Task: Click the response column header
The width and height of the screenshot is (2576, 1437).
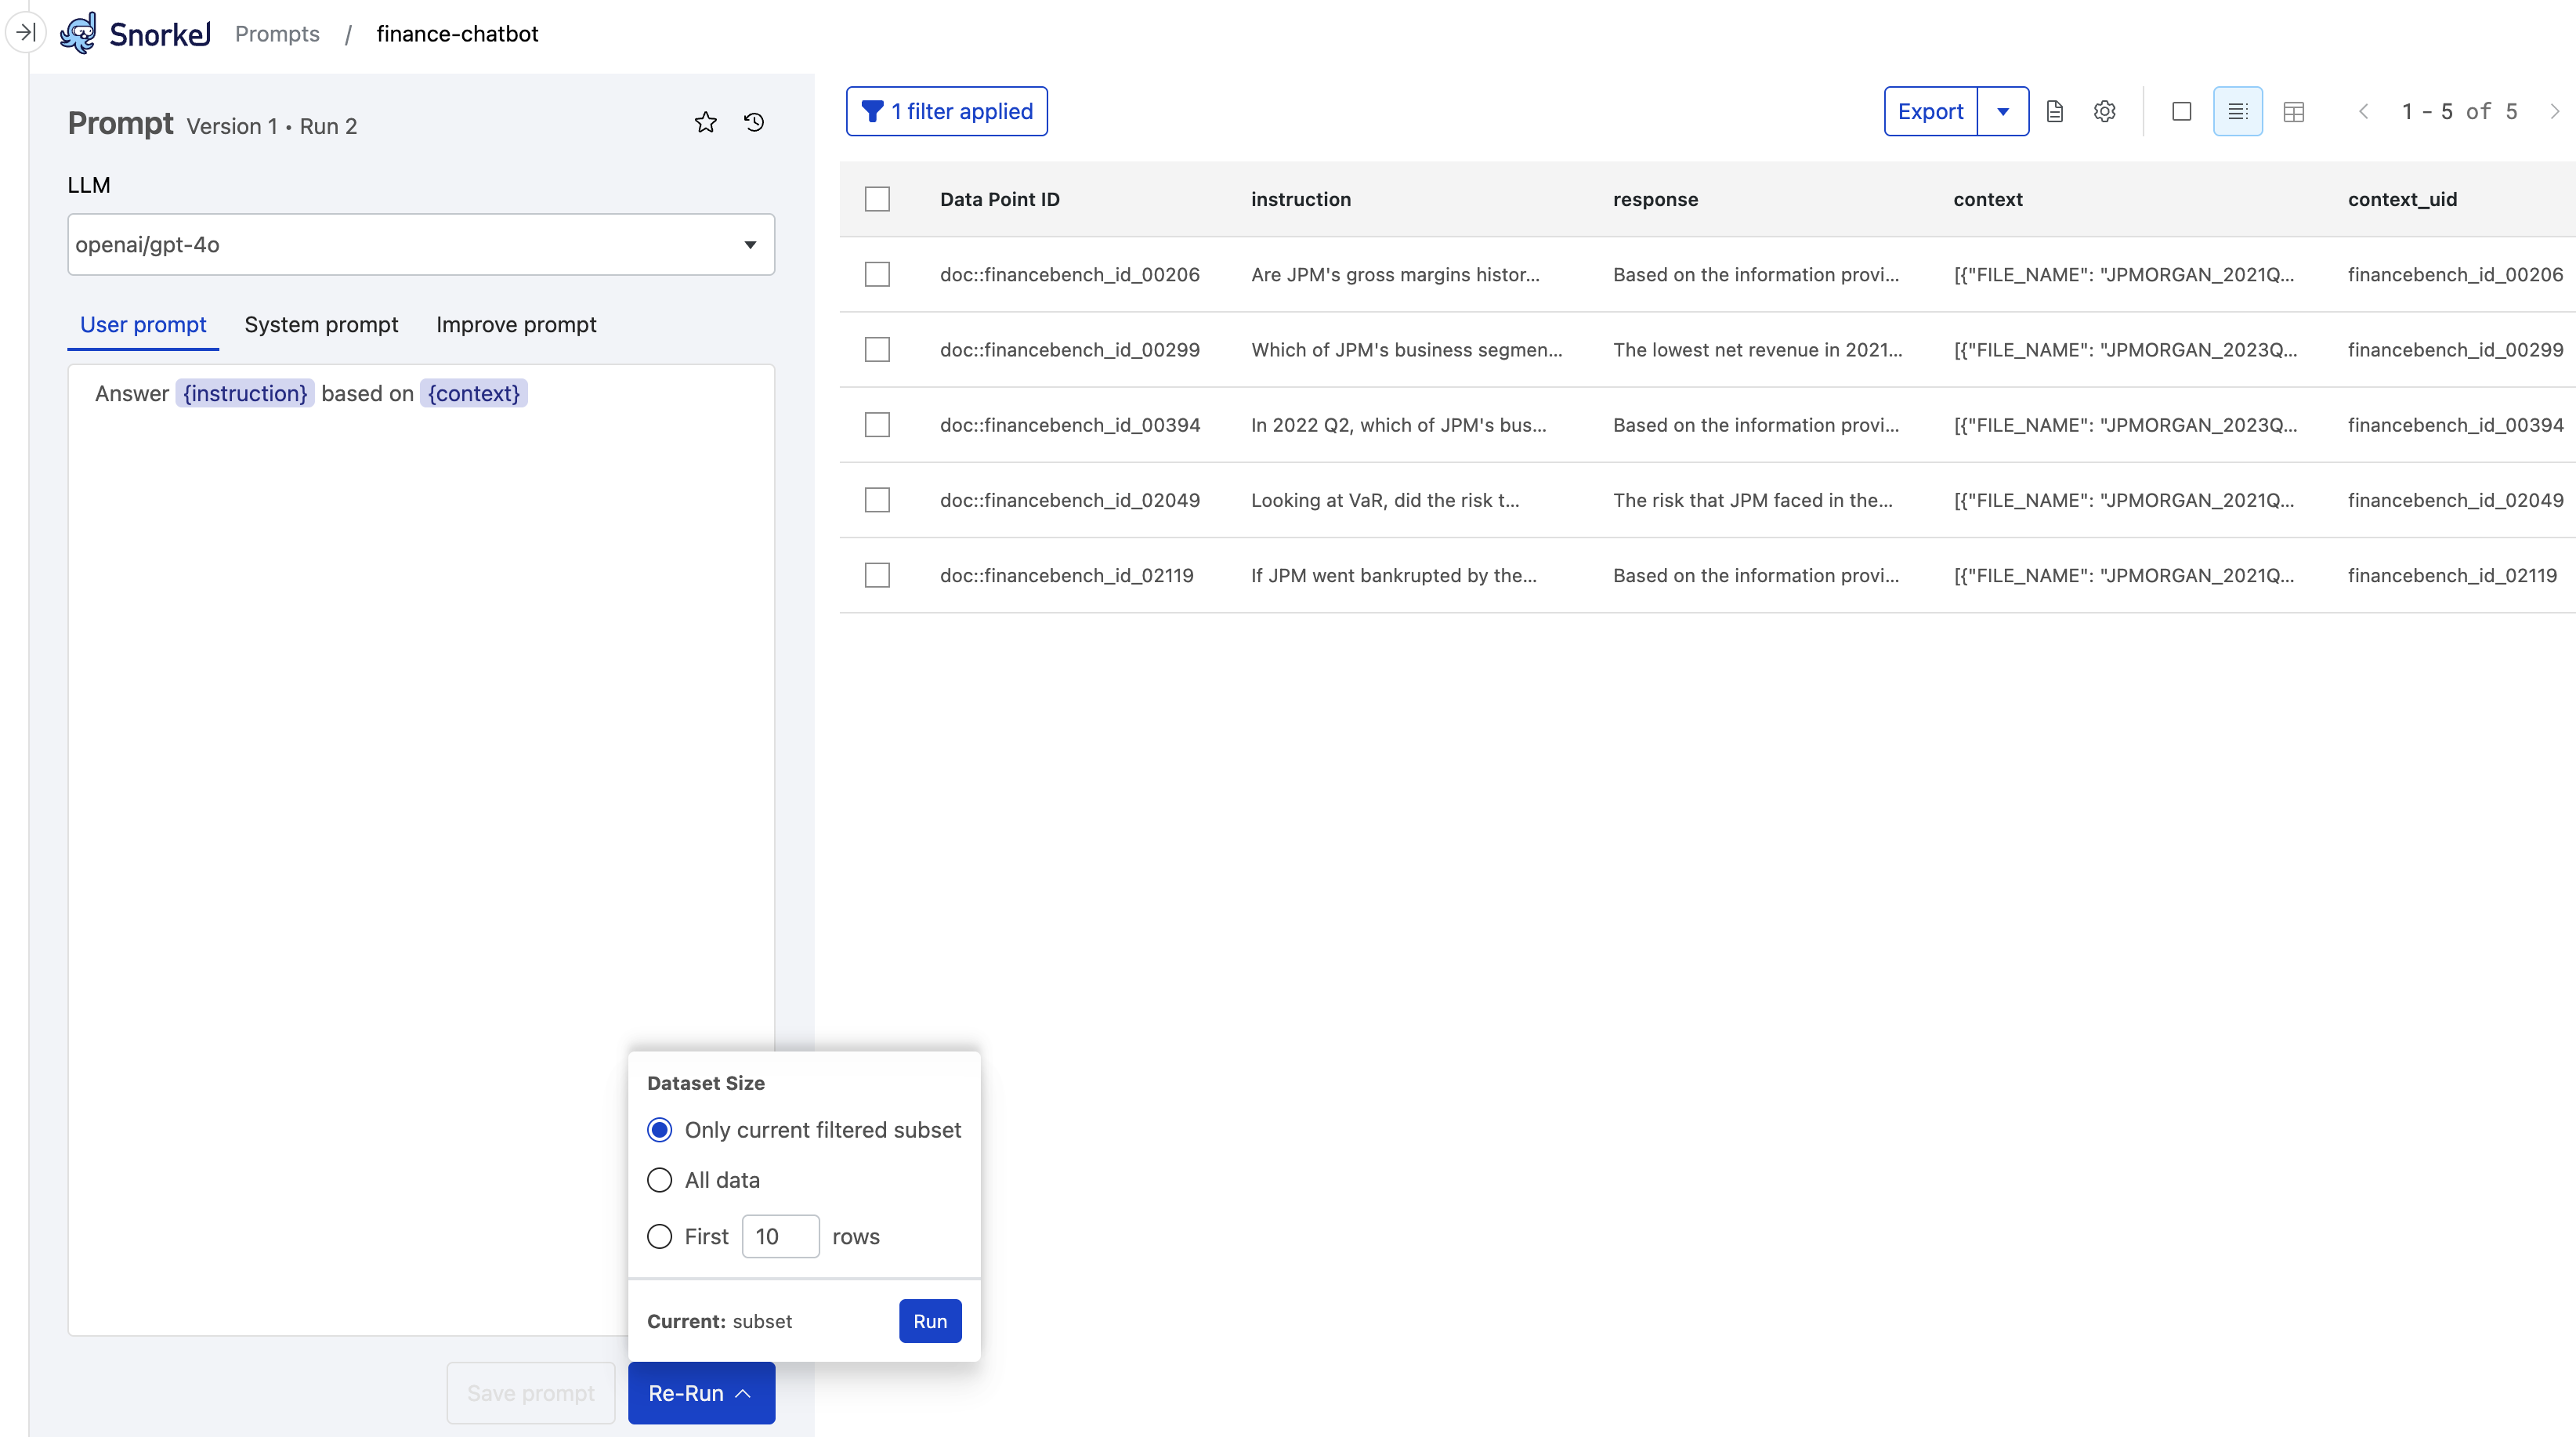Action: 1655,199
